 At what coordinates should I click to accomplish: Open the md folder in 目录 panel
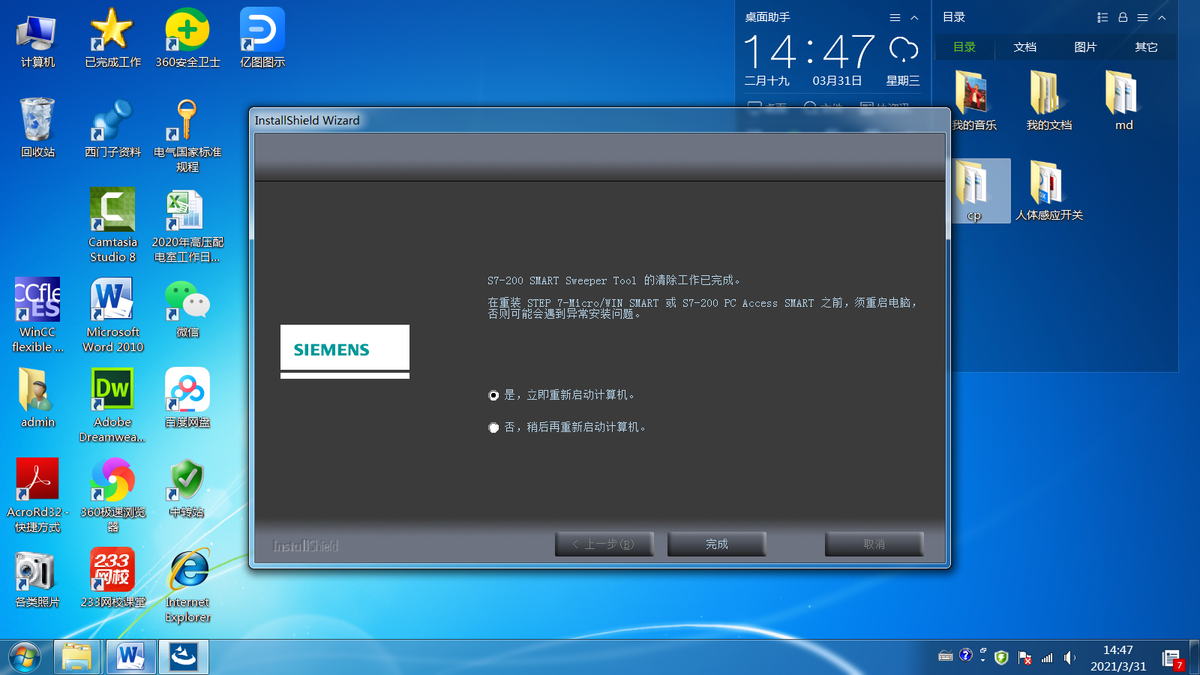1124,100
